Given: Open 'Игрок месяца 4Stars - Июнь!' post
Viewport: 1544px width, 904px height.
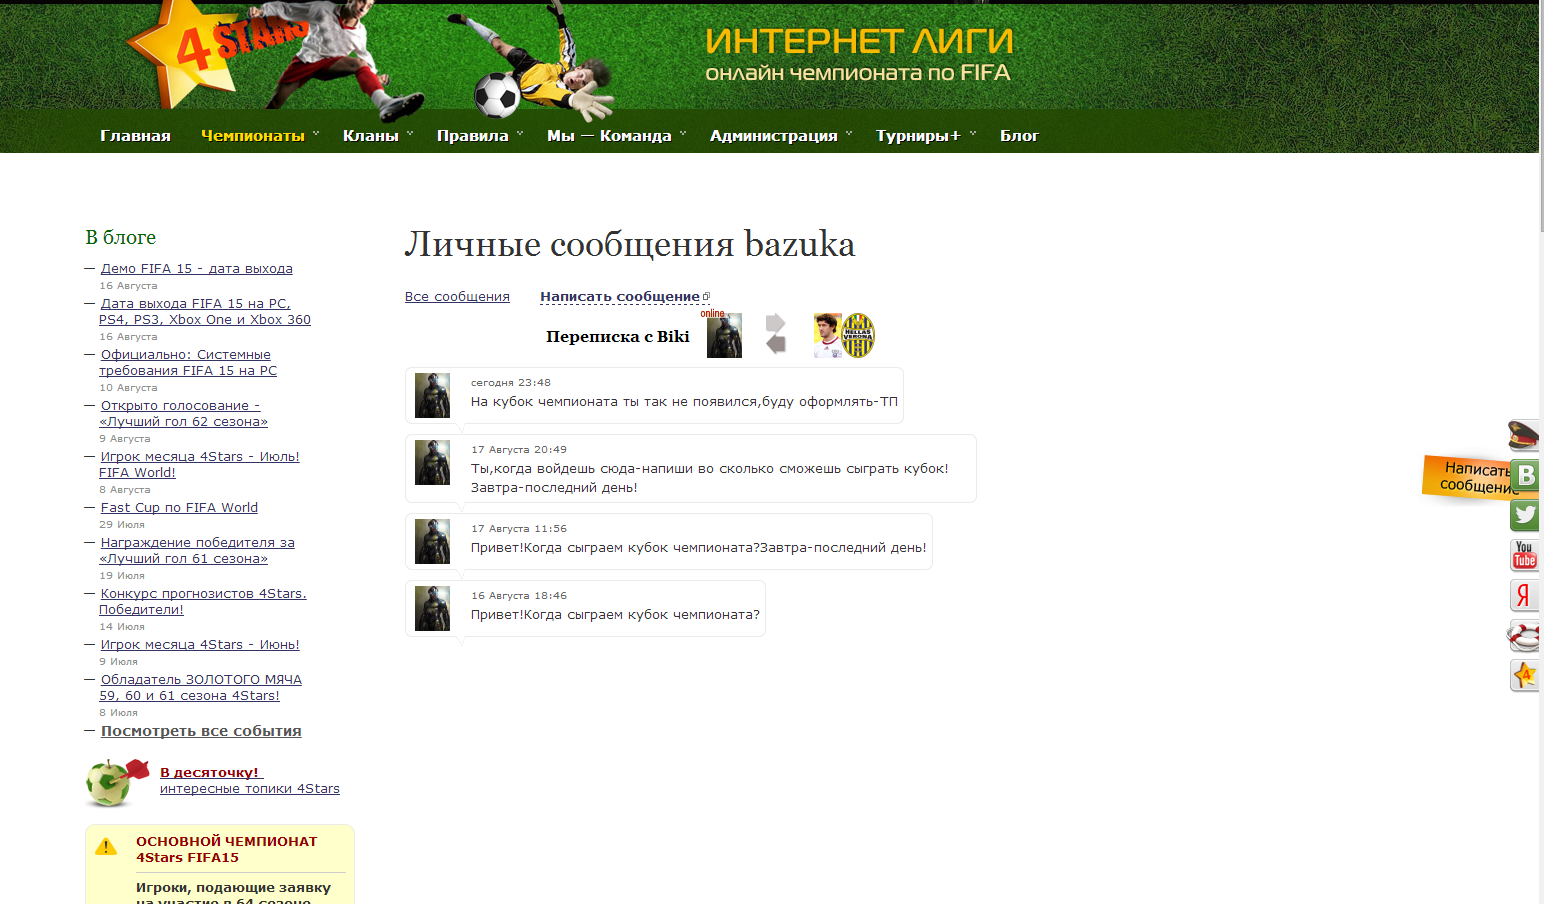Looking at the screenshot, I should [x=200, y=645].
